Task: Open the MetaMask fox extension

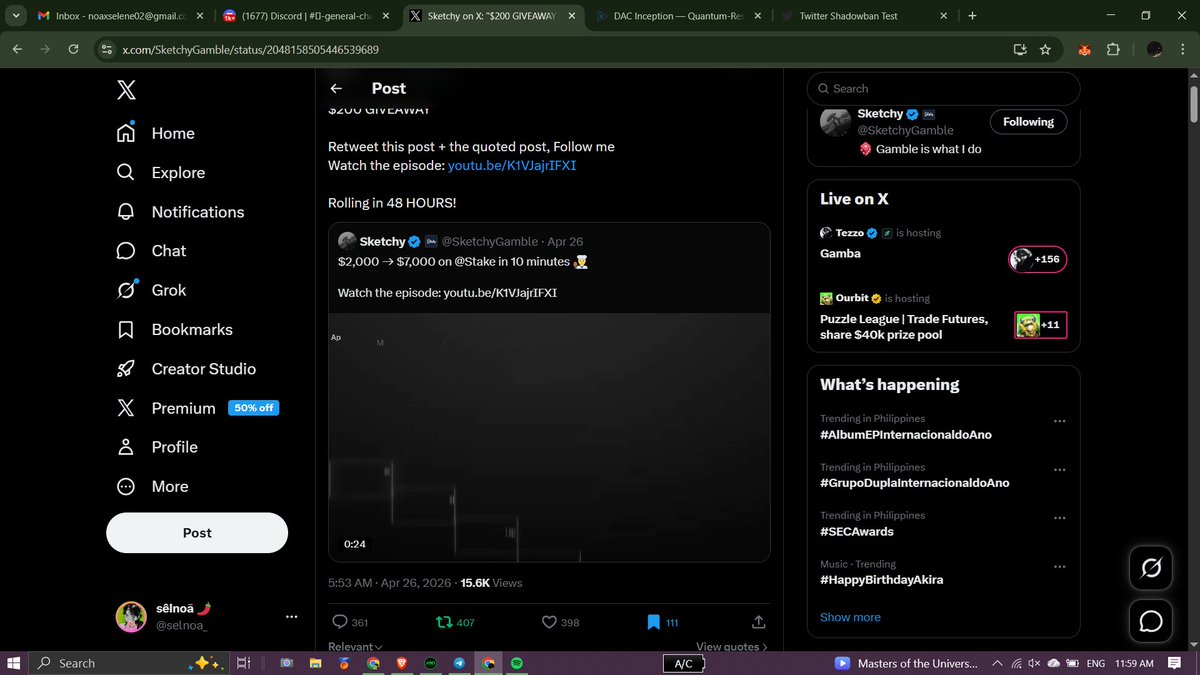Action: (x=1083, y=49)
